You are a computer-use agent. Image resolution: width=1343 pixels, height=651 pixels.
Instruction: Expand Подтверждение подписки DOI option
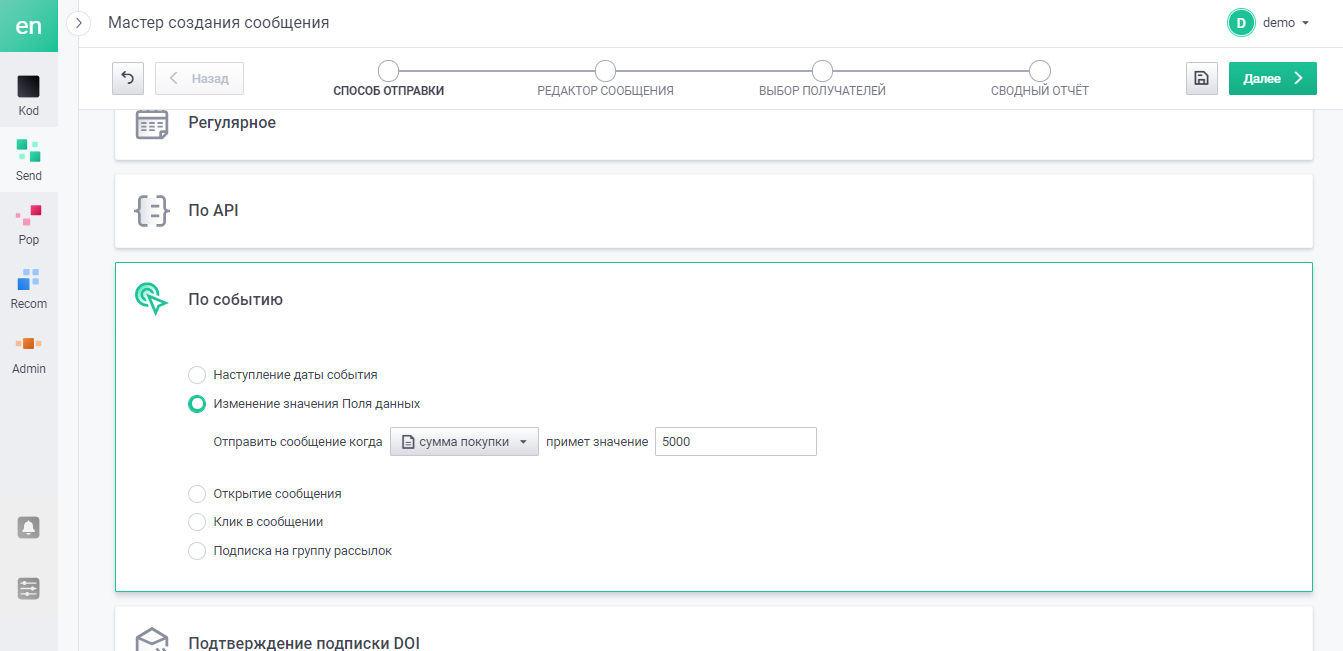pyautogui.click(x=714, y=629)
